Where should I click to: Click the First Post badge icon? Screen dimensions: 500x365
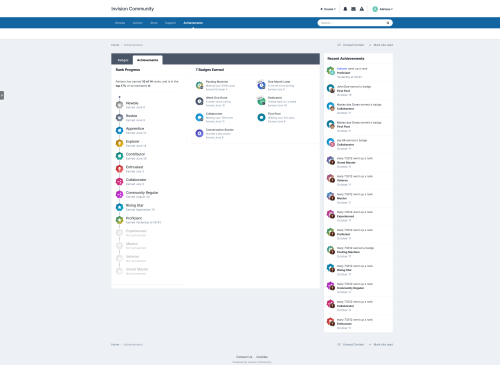261,117
